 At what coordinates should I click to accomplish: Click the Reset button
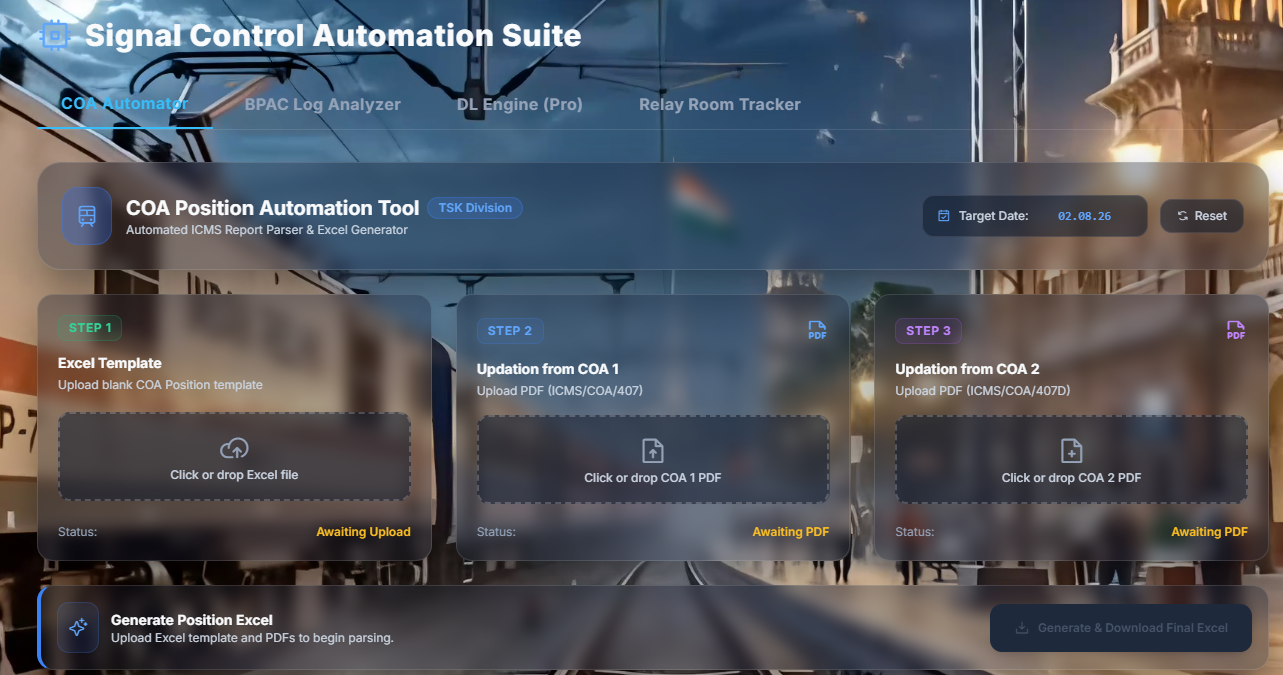click(1202, 216)
